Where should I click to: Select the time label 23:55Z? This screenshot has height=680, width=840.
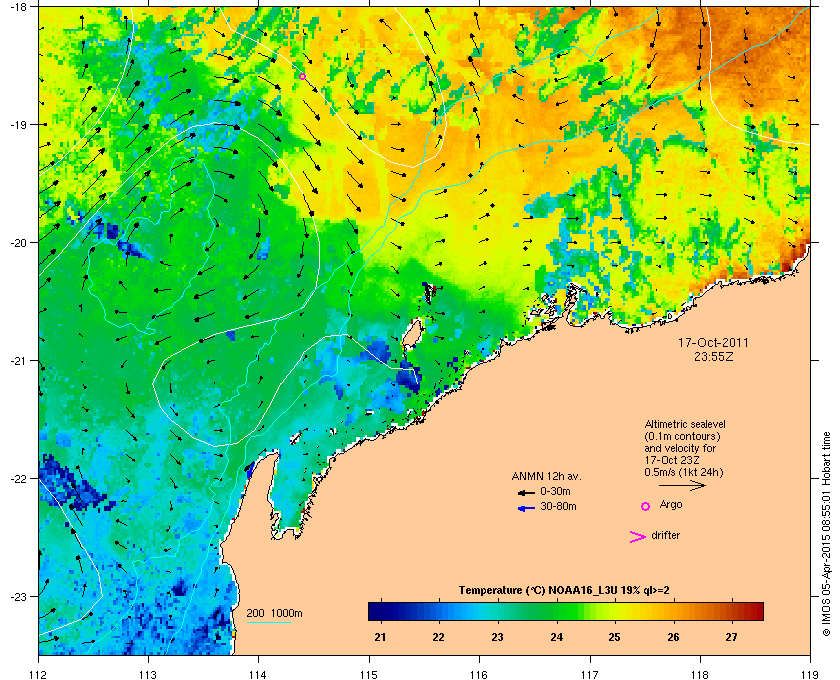[714, 356]
